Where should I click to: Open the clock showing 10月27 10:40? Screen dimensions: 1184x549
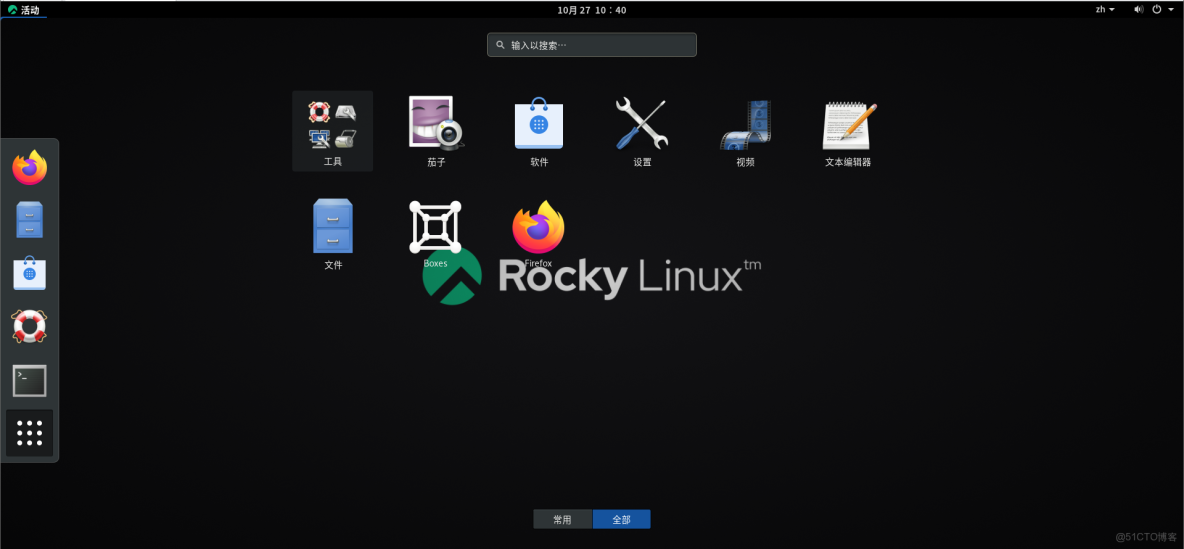[x=591, y=10]
